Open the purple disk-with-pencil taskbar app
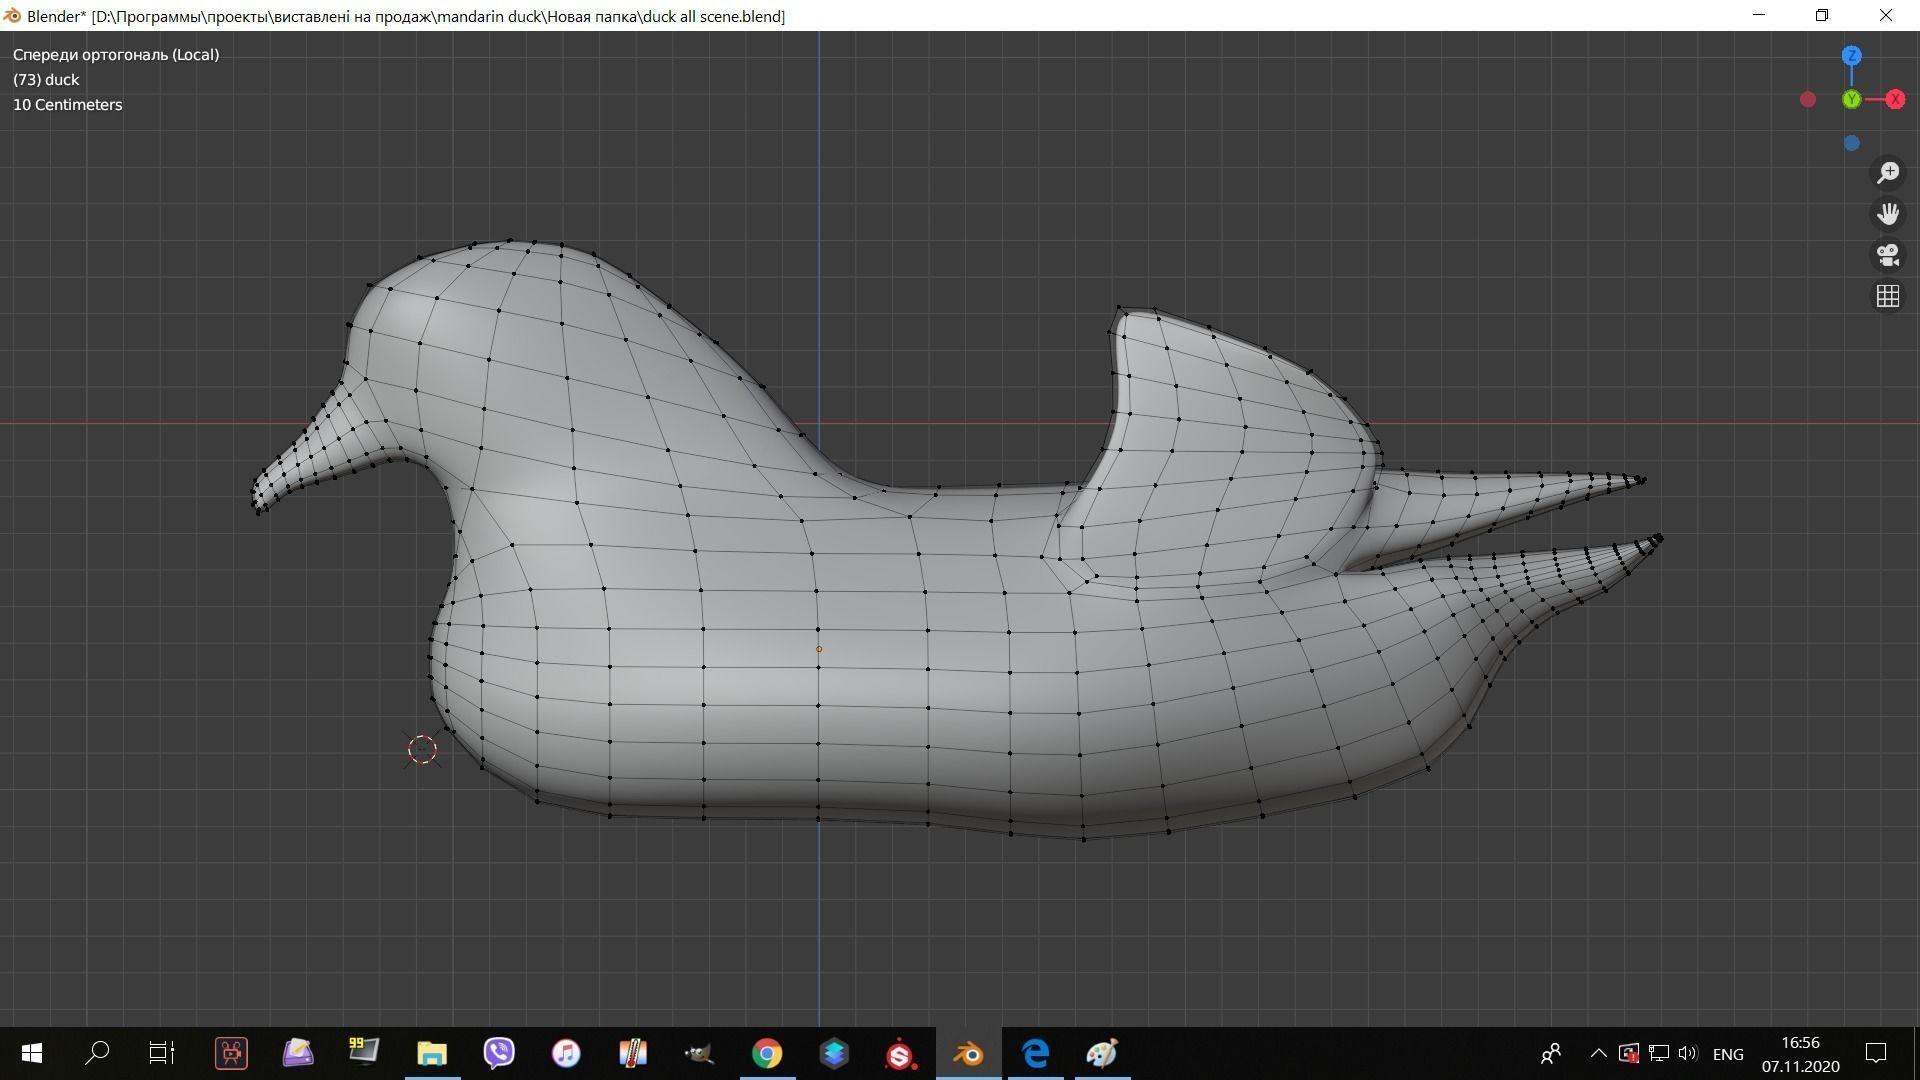This screenshot has height=1080, width=1920. (x=298, y=1053)
